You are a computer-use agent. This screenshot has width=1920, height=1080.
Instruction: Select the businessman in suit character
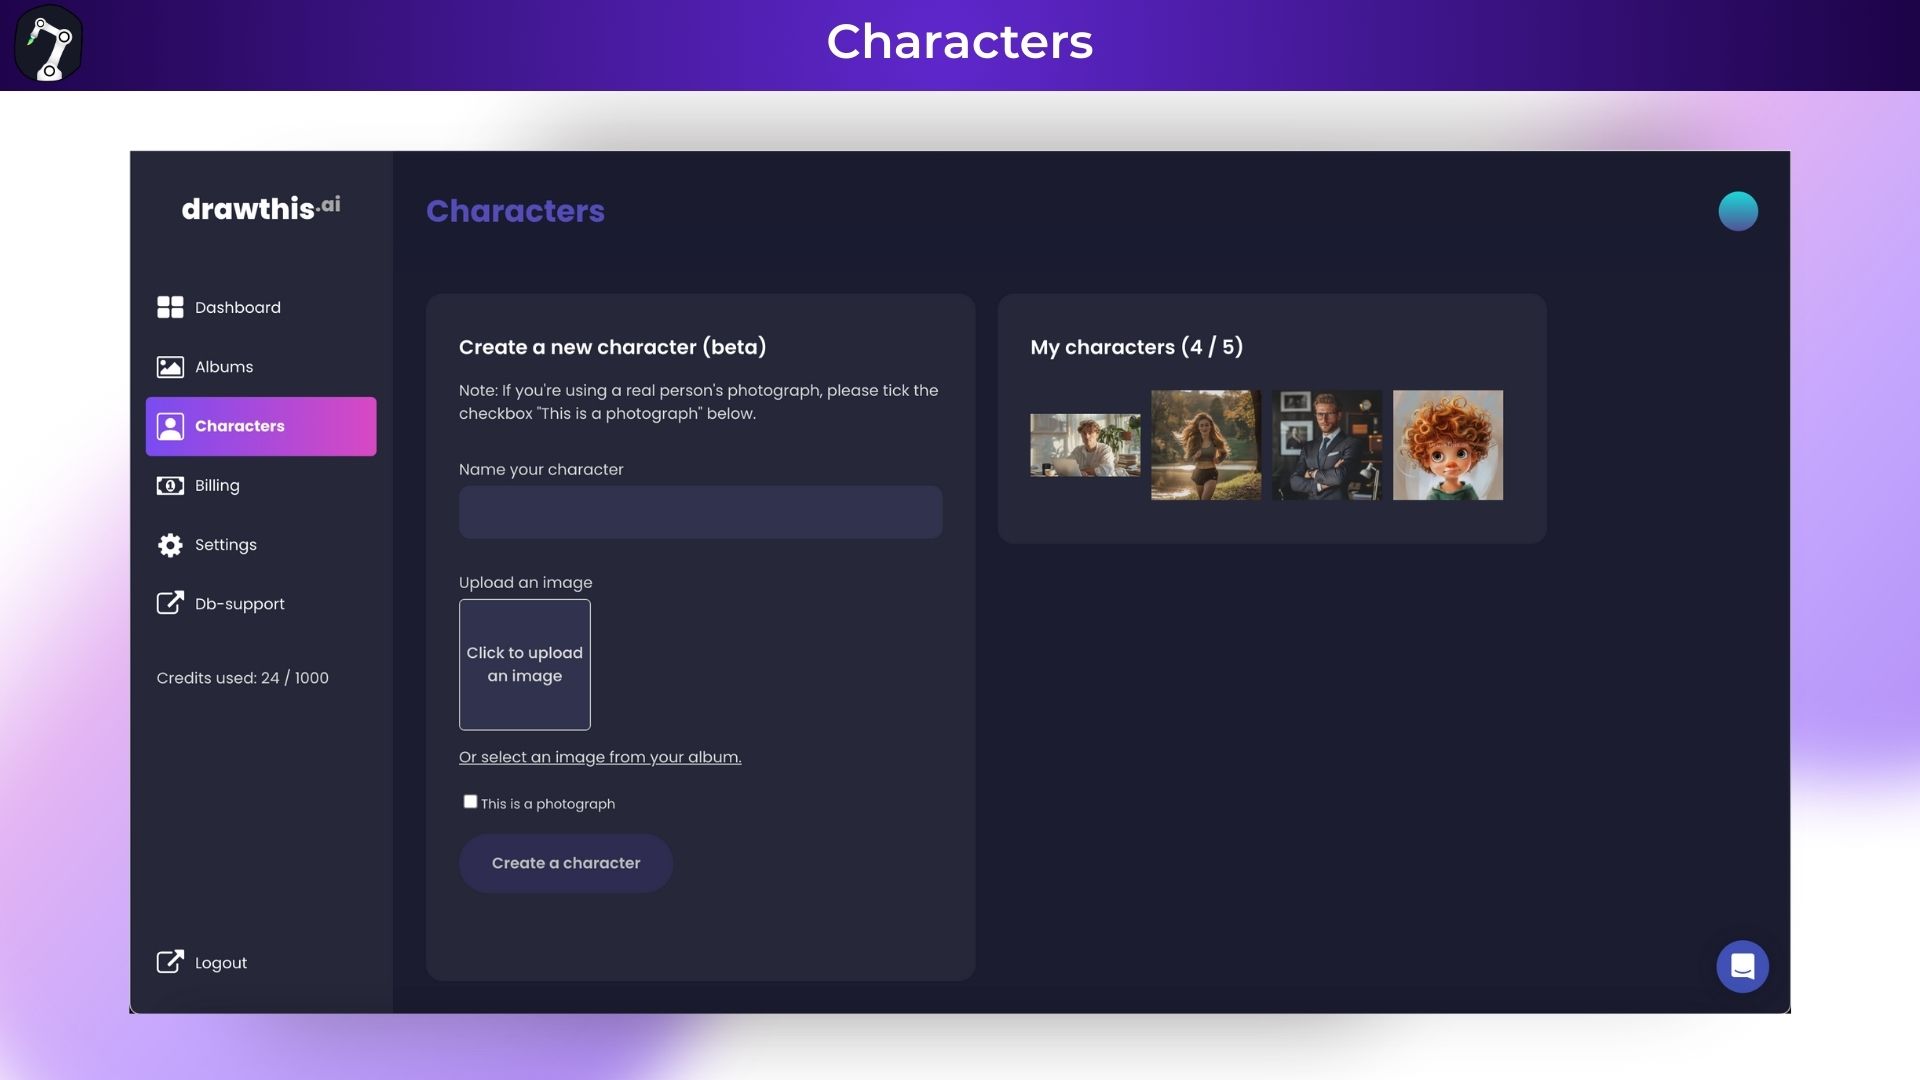(x=1327, y=445)
